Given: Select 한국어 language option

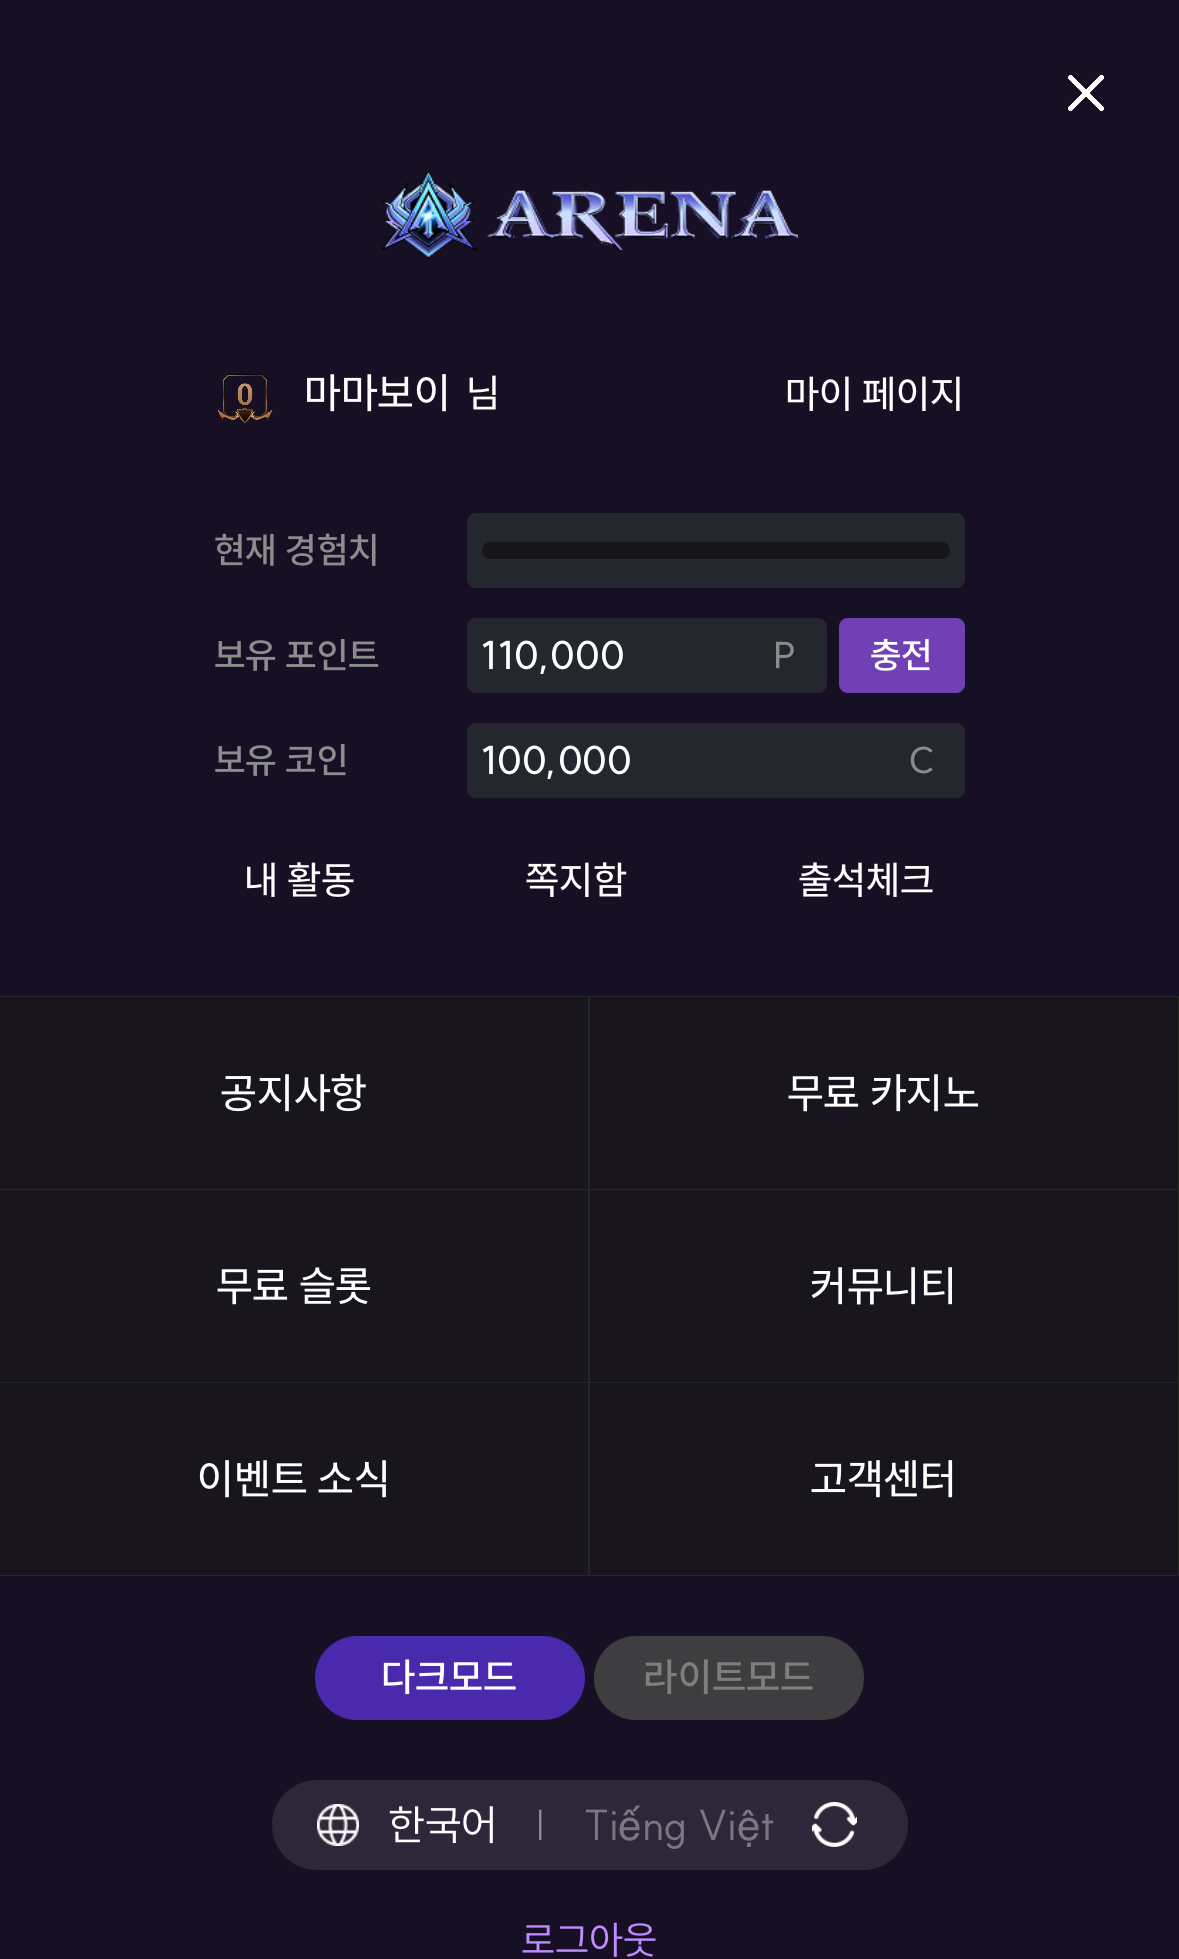Looking at the screenshot, I should (442, 1825).
